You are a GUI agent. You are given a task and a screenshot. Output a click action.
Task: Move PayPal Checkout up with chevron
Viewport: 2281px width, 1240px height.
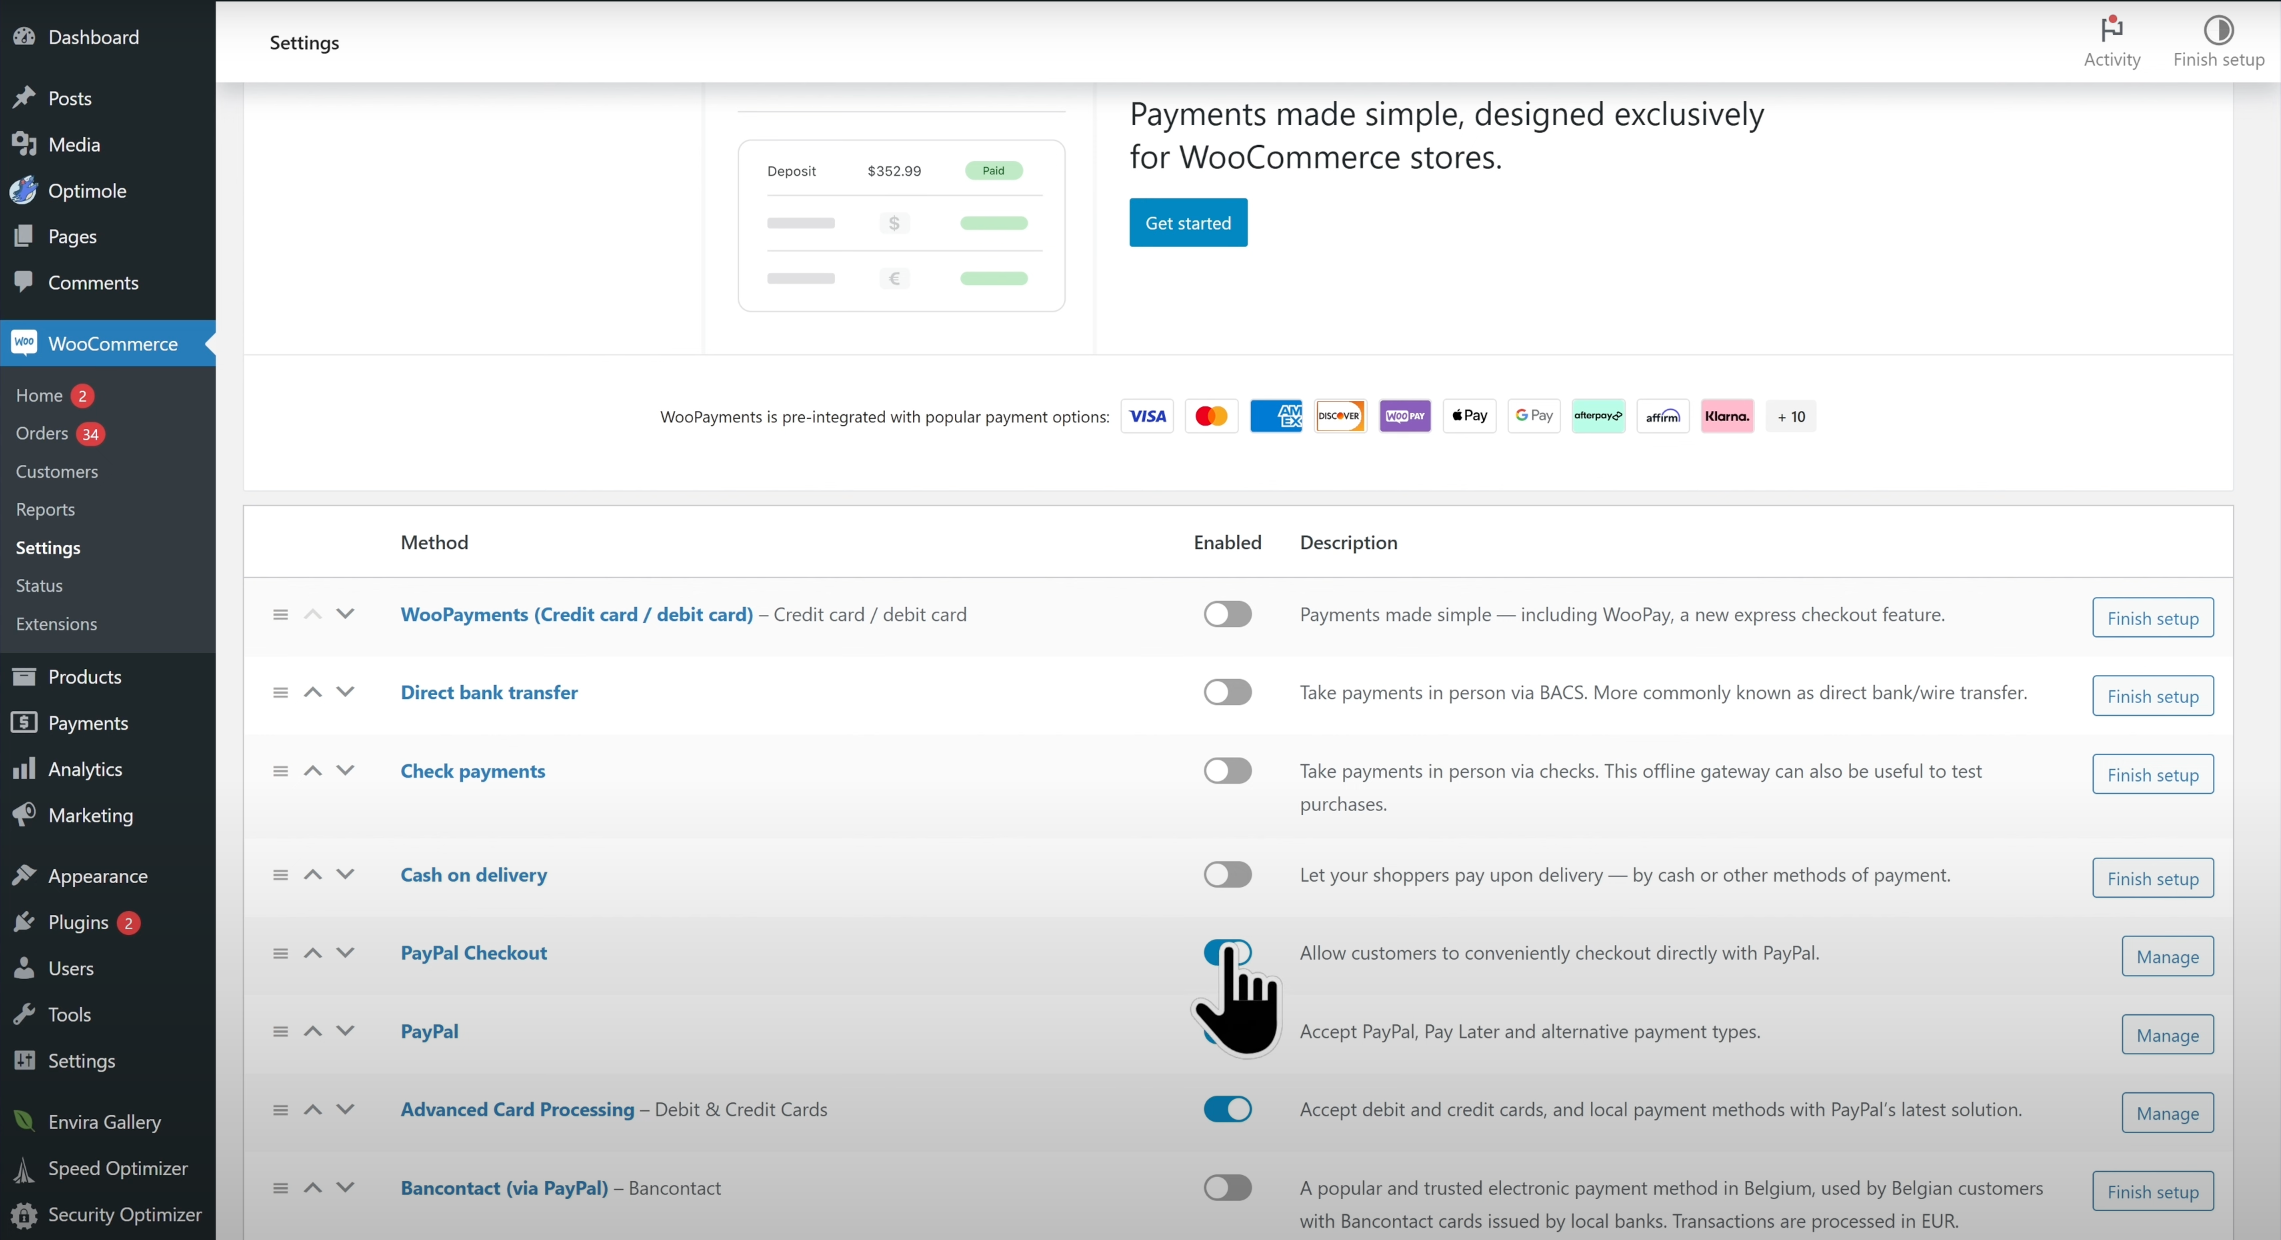click(313, 953)
